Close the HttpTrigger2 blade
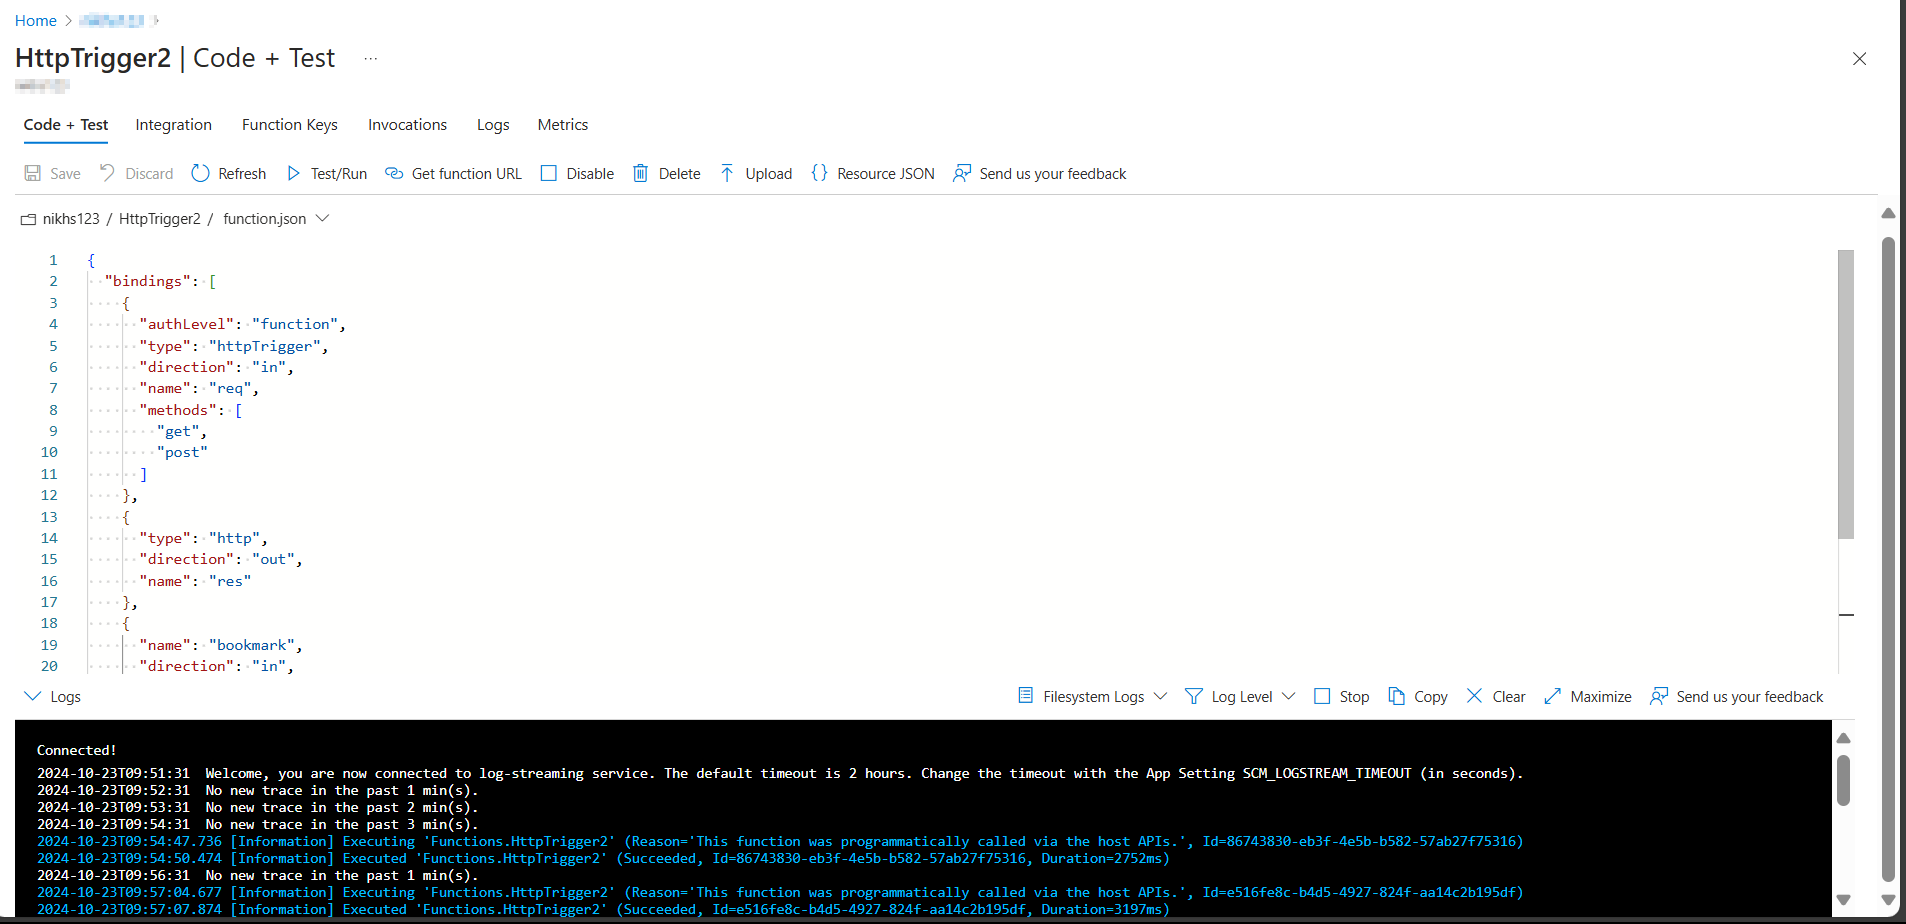Screen dimensions: 1906x924 click(x=1859, y=59)
